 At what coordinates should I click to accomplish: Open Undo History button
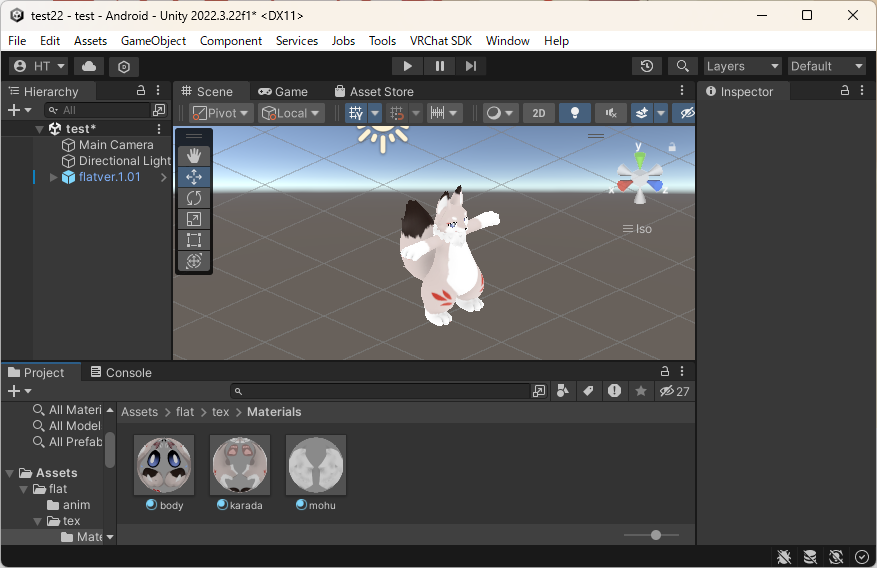coord(647,67)
